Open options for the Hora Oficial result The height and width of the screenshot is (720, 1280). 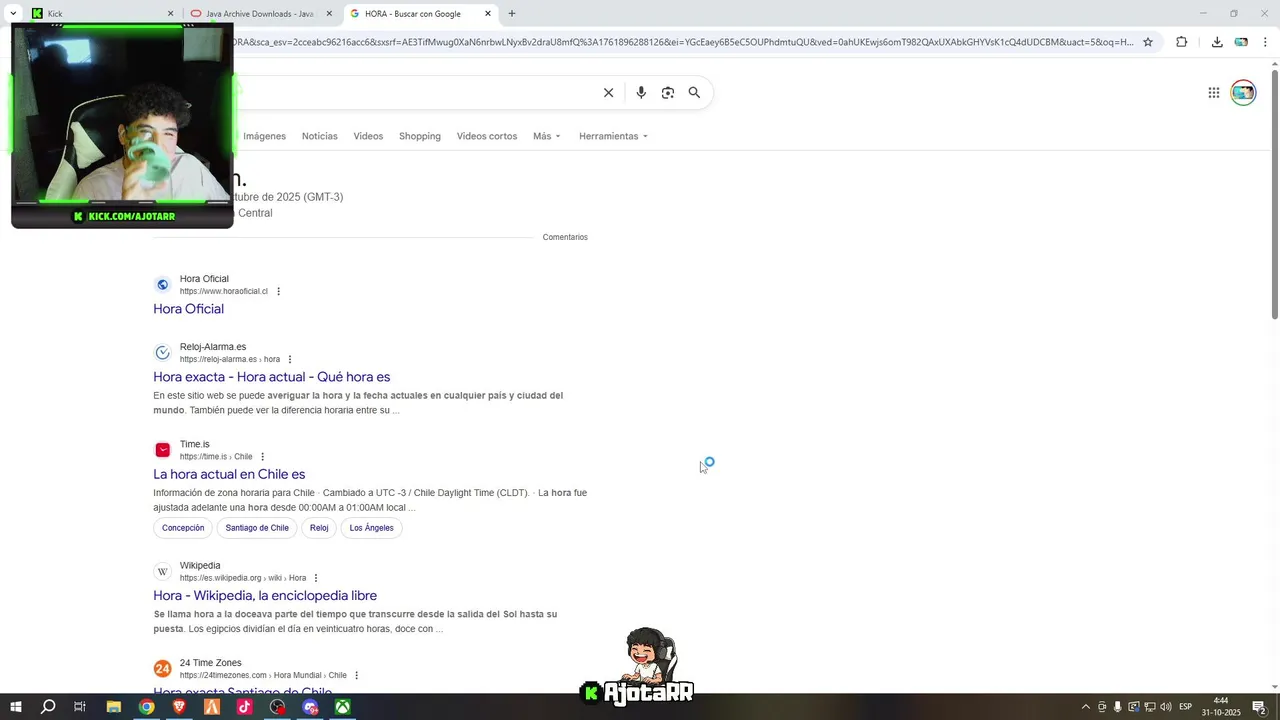coord(279,291)
